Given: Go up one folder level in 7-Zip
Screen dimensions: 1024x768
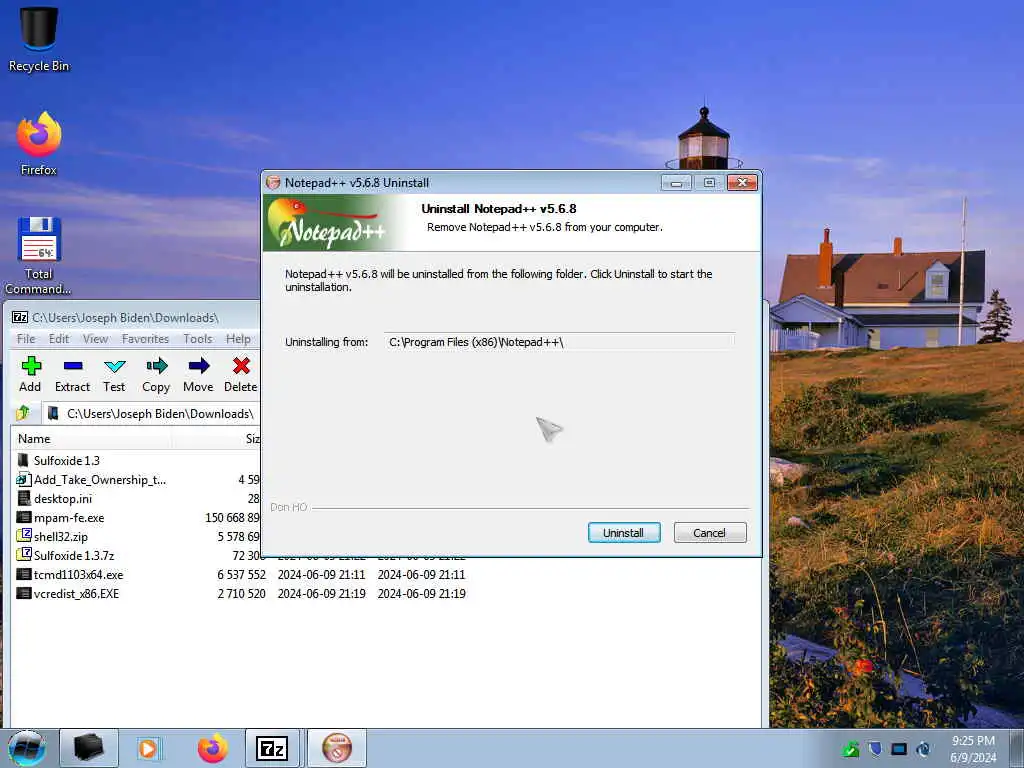Looking at the screenshot, I should coord(24,413).
